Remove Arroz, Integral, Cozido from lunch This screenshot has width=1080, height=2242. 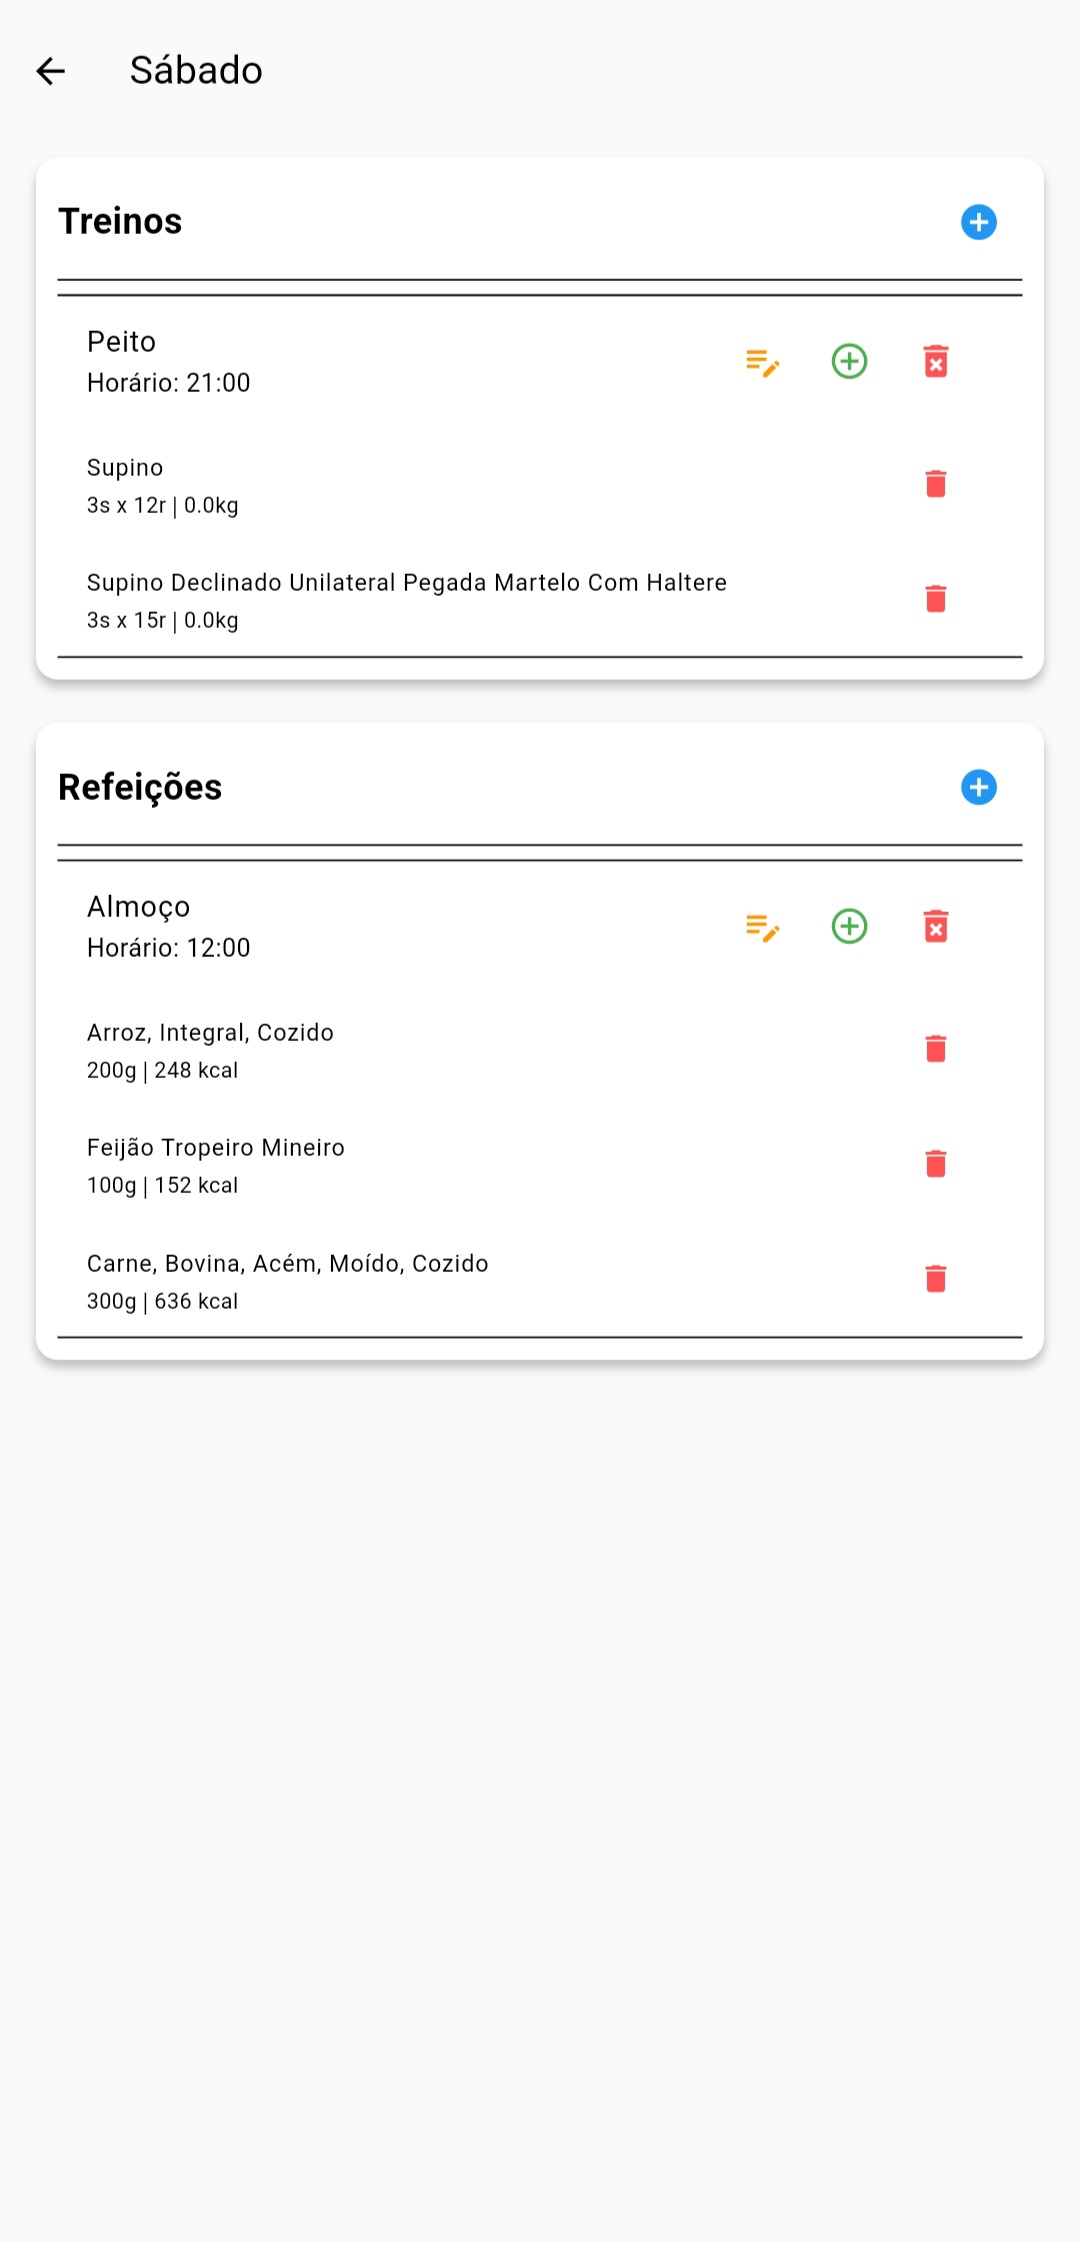(936, 1049)
